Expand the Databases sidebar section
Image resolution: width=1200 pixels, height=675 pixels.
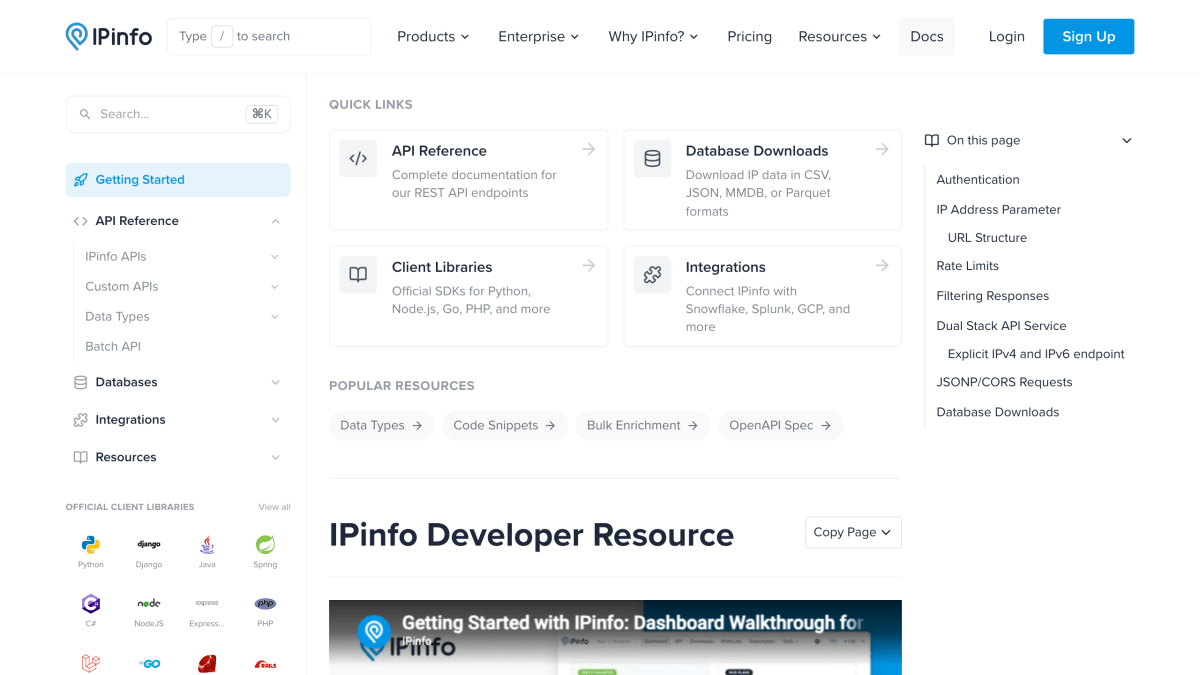coord(275,382)
